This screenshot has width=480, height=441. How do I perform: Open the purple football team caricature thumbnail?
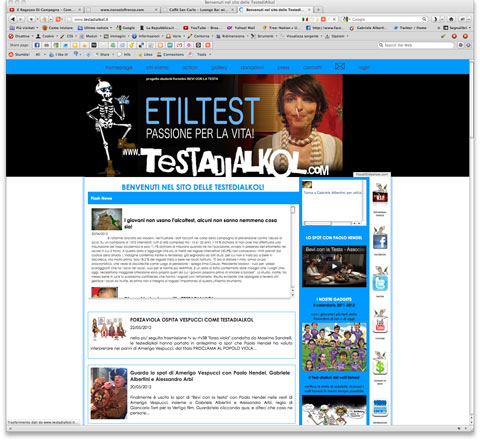click(334, 347)
